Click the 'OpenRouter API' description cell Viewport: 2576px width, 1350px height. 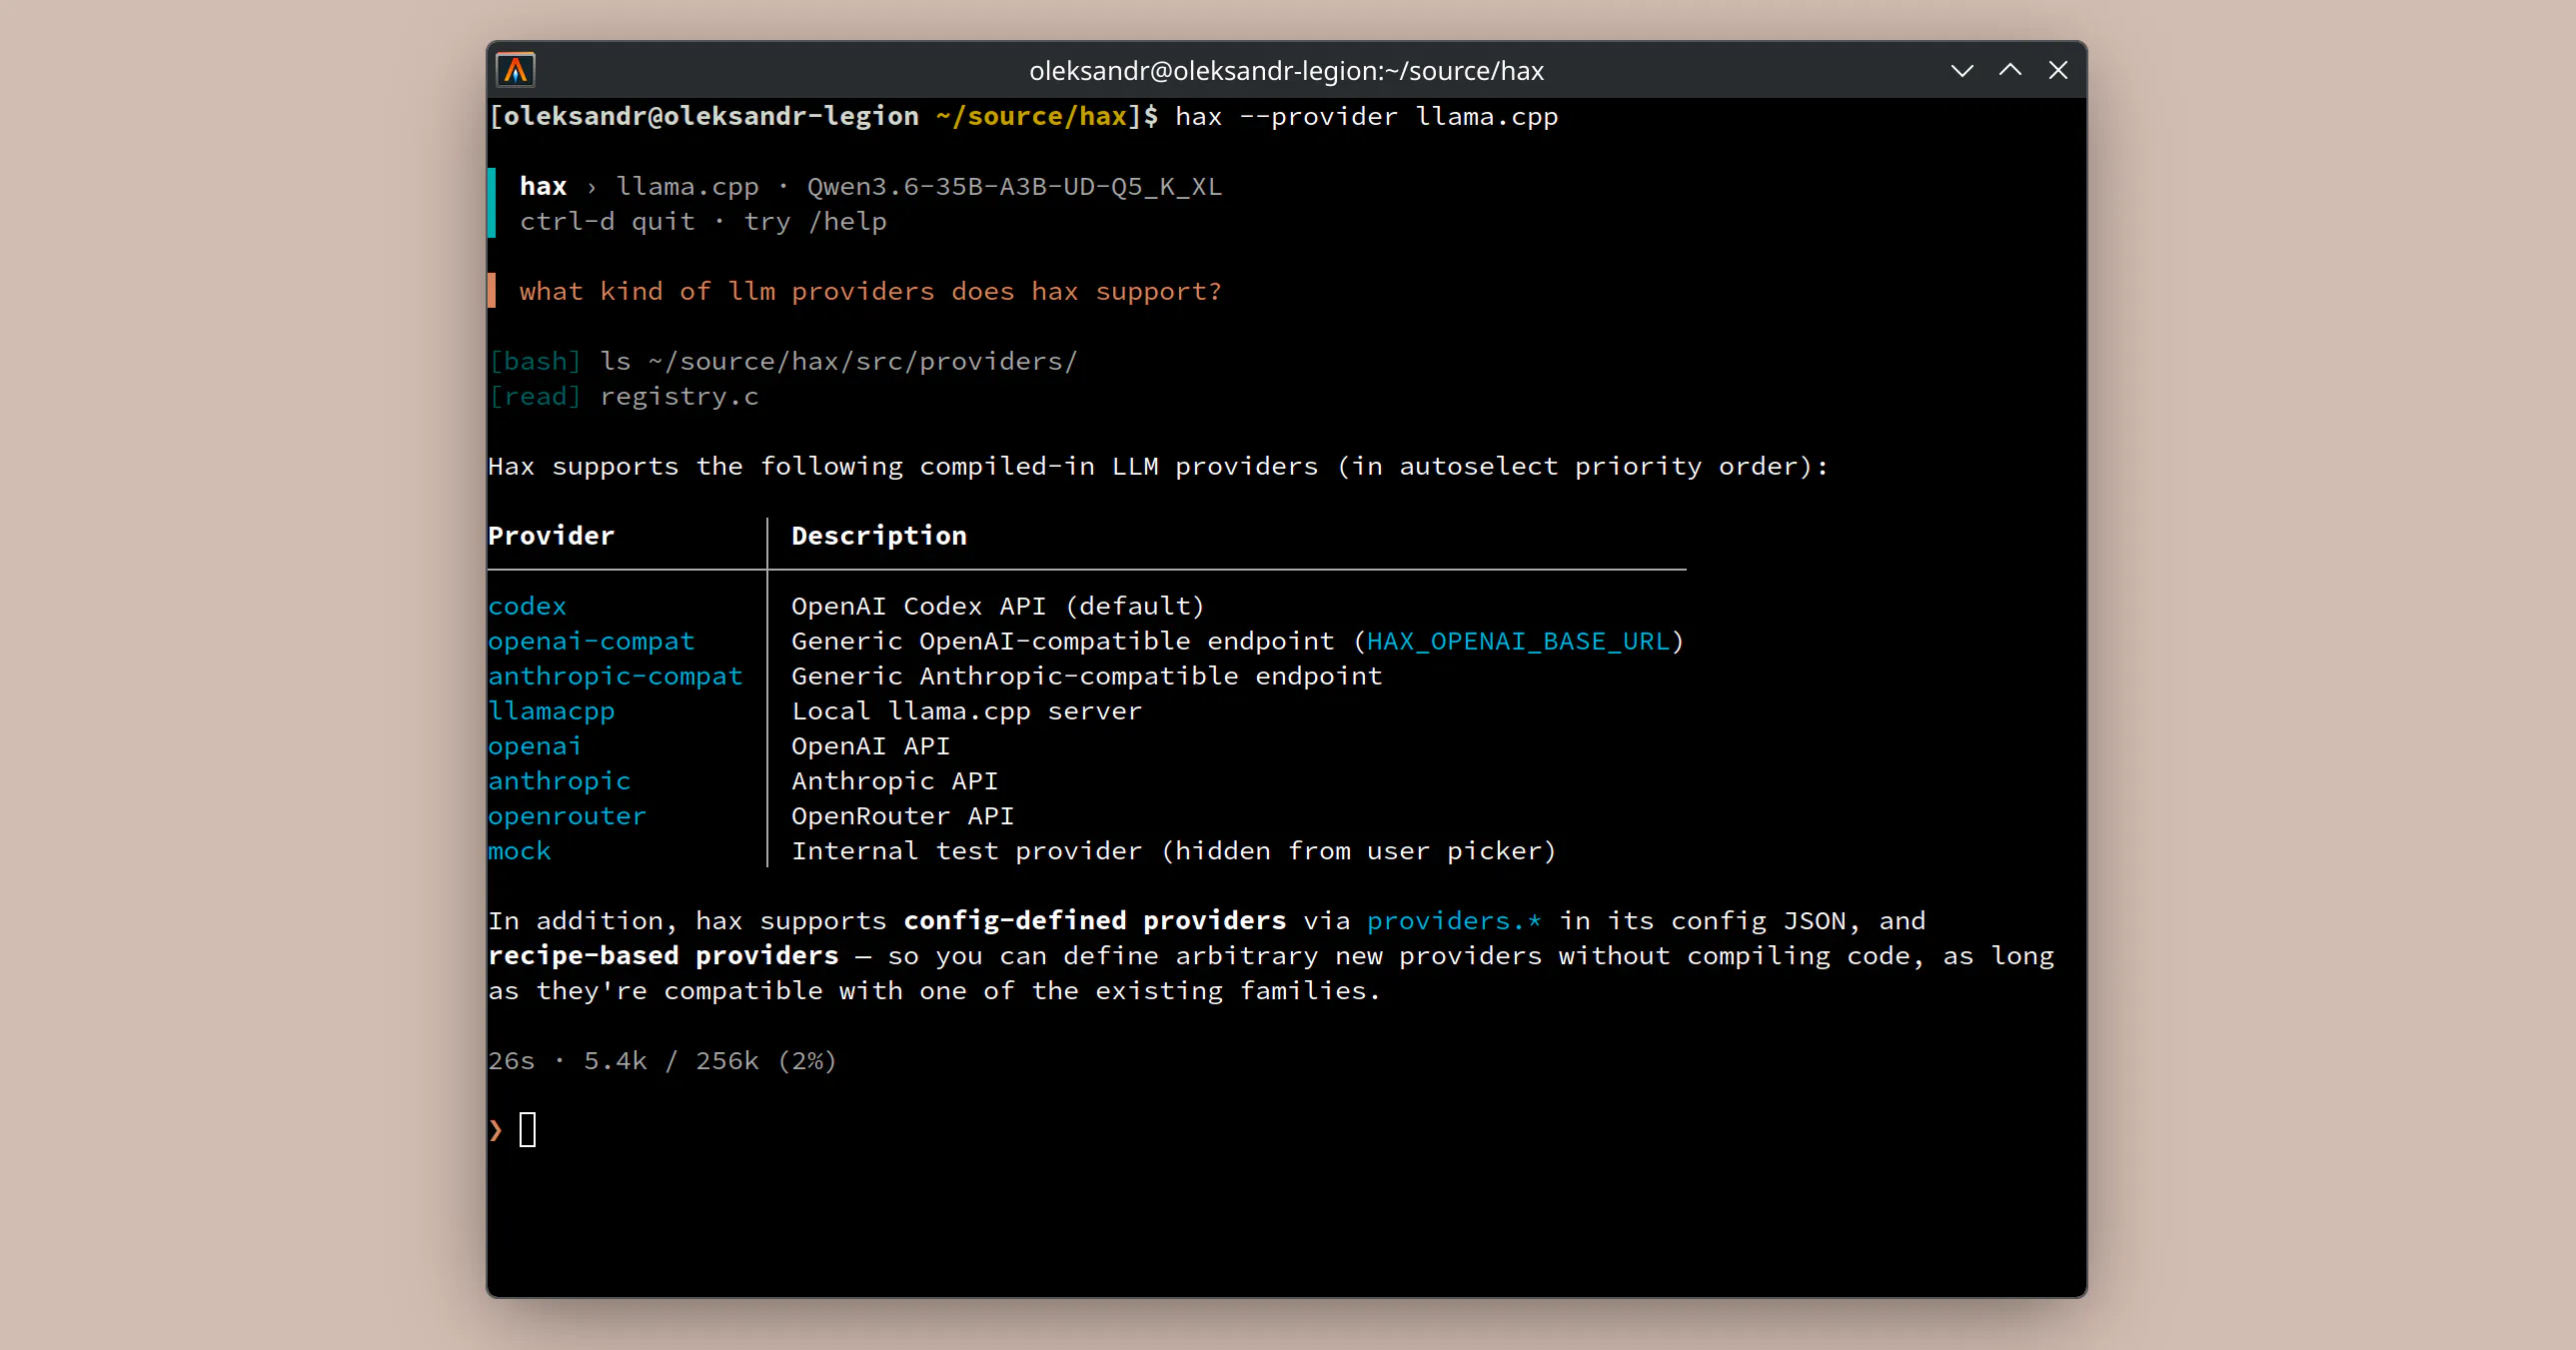click(x=903, y=817)
